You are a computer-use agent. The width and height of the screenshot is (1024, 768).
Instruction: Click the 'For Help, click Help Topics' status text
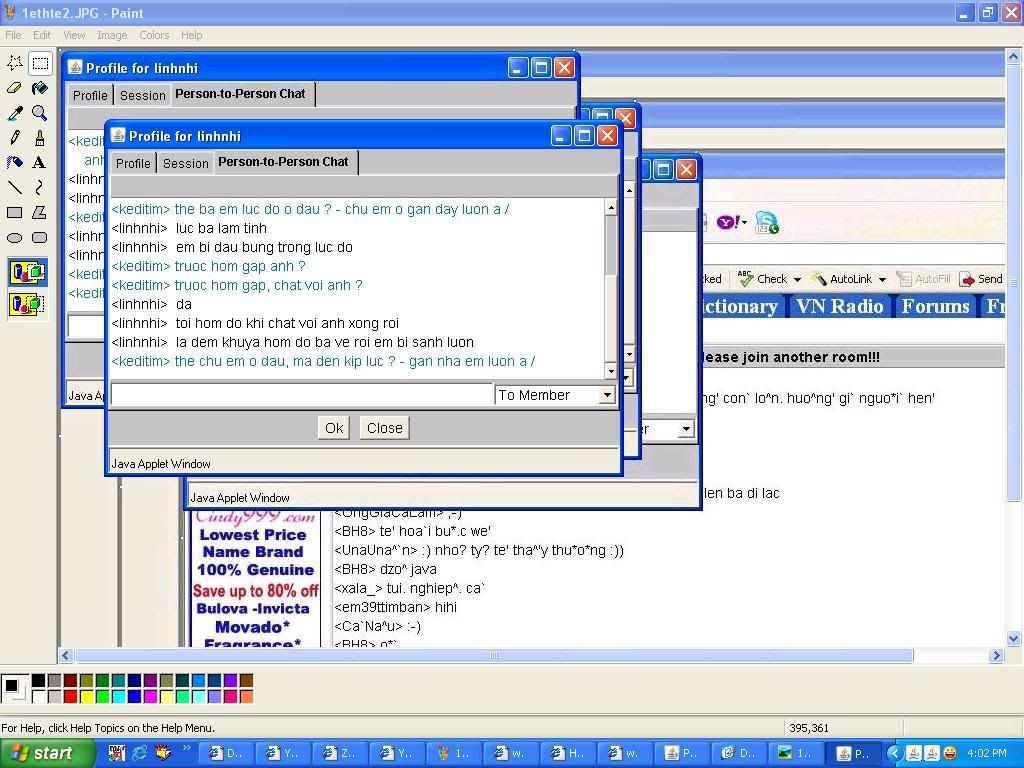tap(108, 728)
